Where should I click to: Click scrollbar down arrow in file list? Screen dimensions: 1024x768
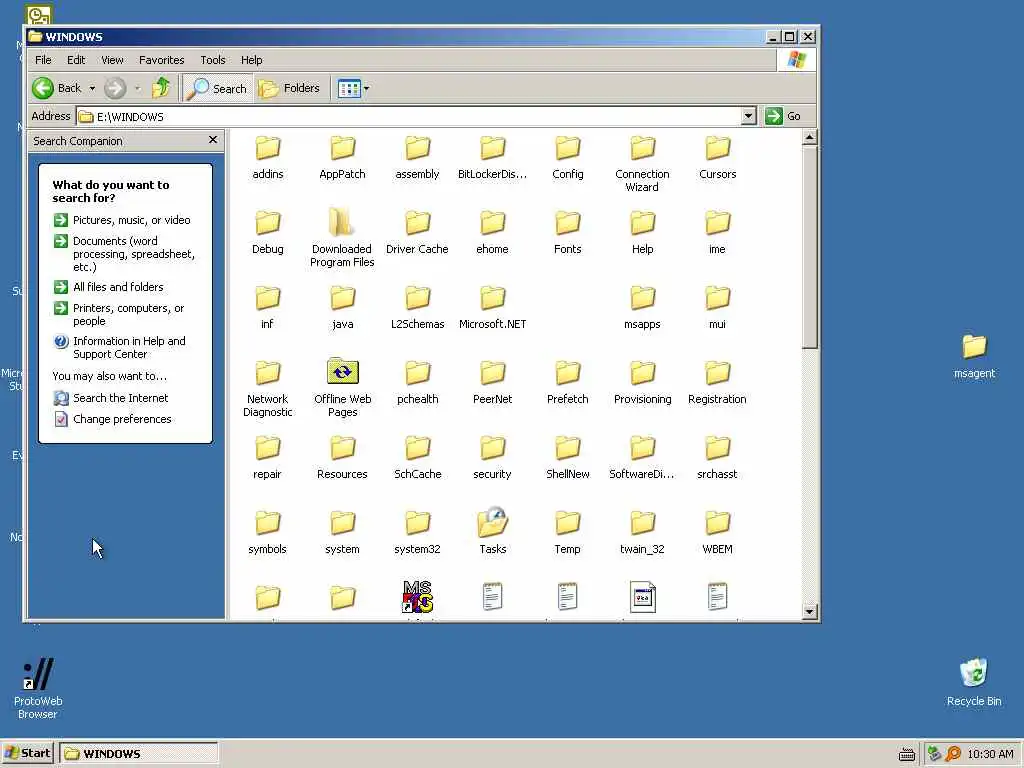810,612
